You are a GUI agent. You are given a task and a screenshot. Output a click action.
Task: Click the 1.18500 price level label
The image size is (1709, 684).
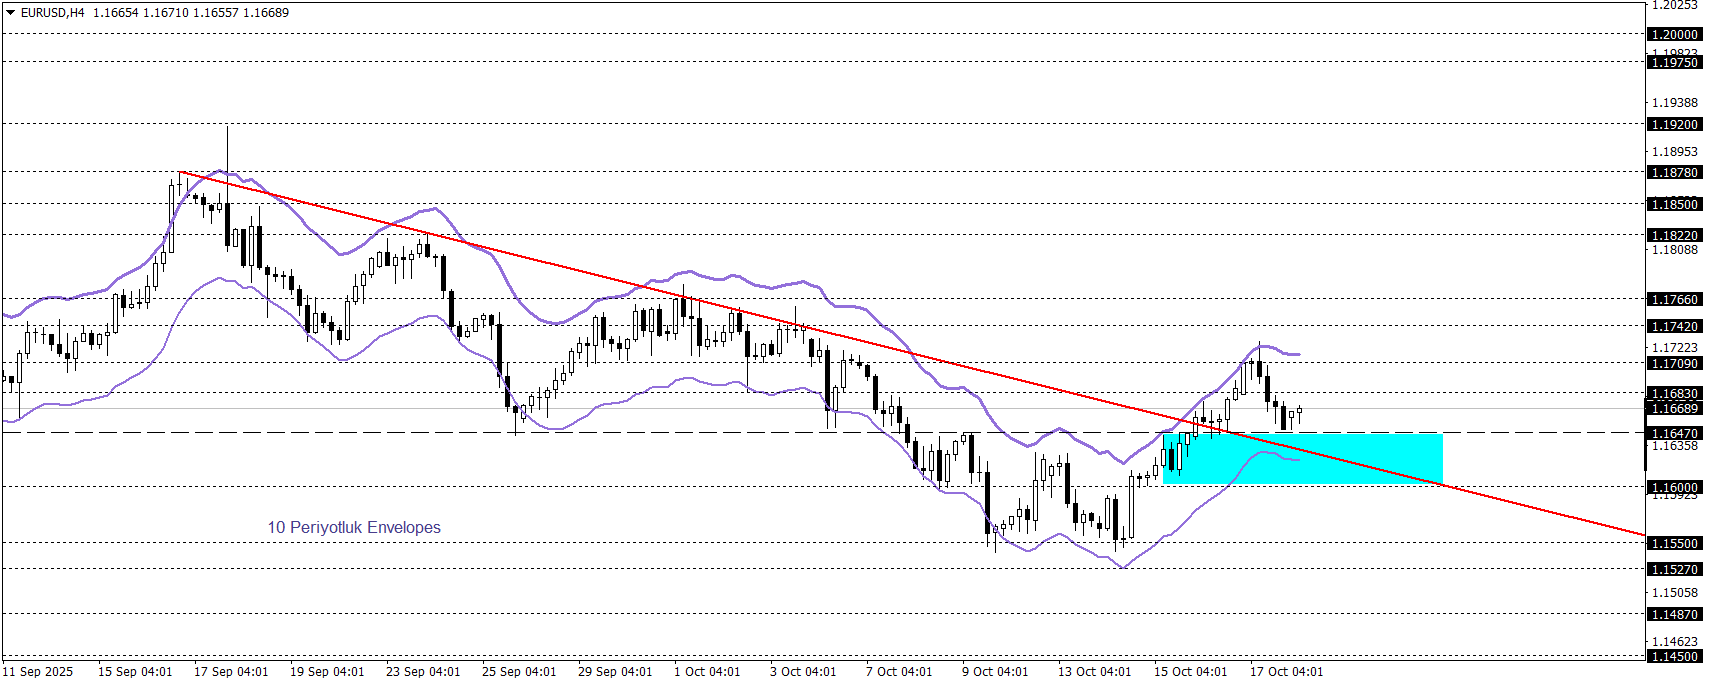pyautogui.click(x=1674, y=204)
